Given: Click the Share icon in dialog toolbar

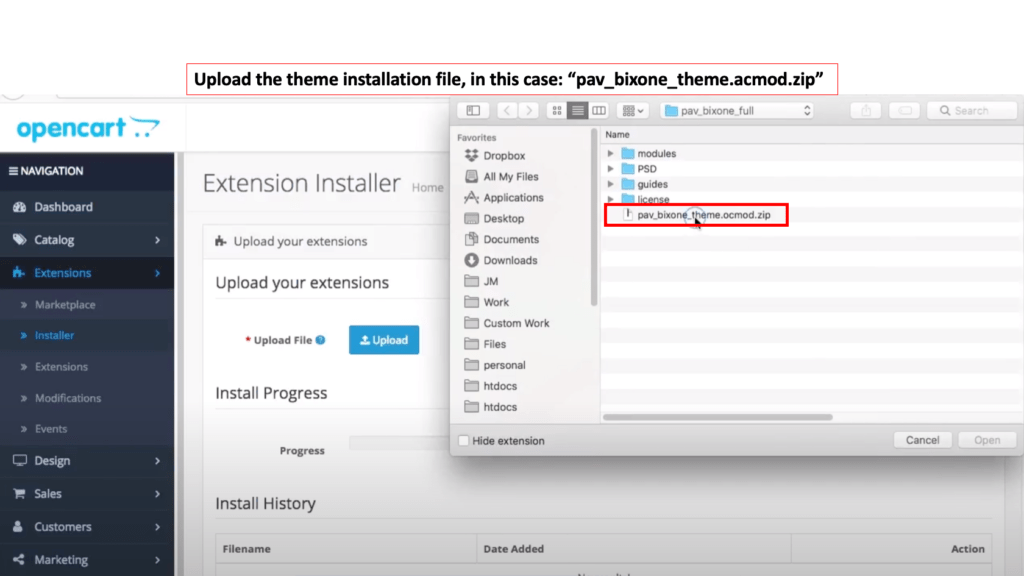Looking at the screenshot, I should point(866,111).
